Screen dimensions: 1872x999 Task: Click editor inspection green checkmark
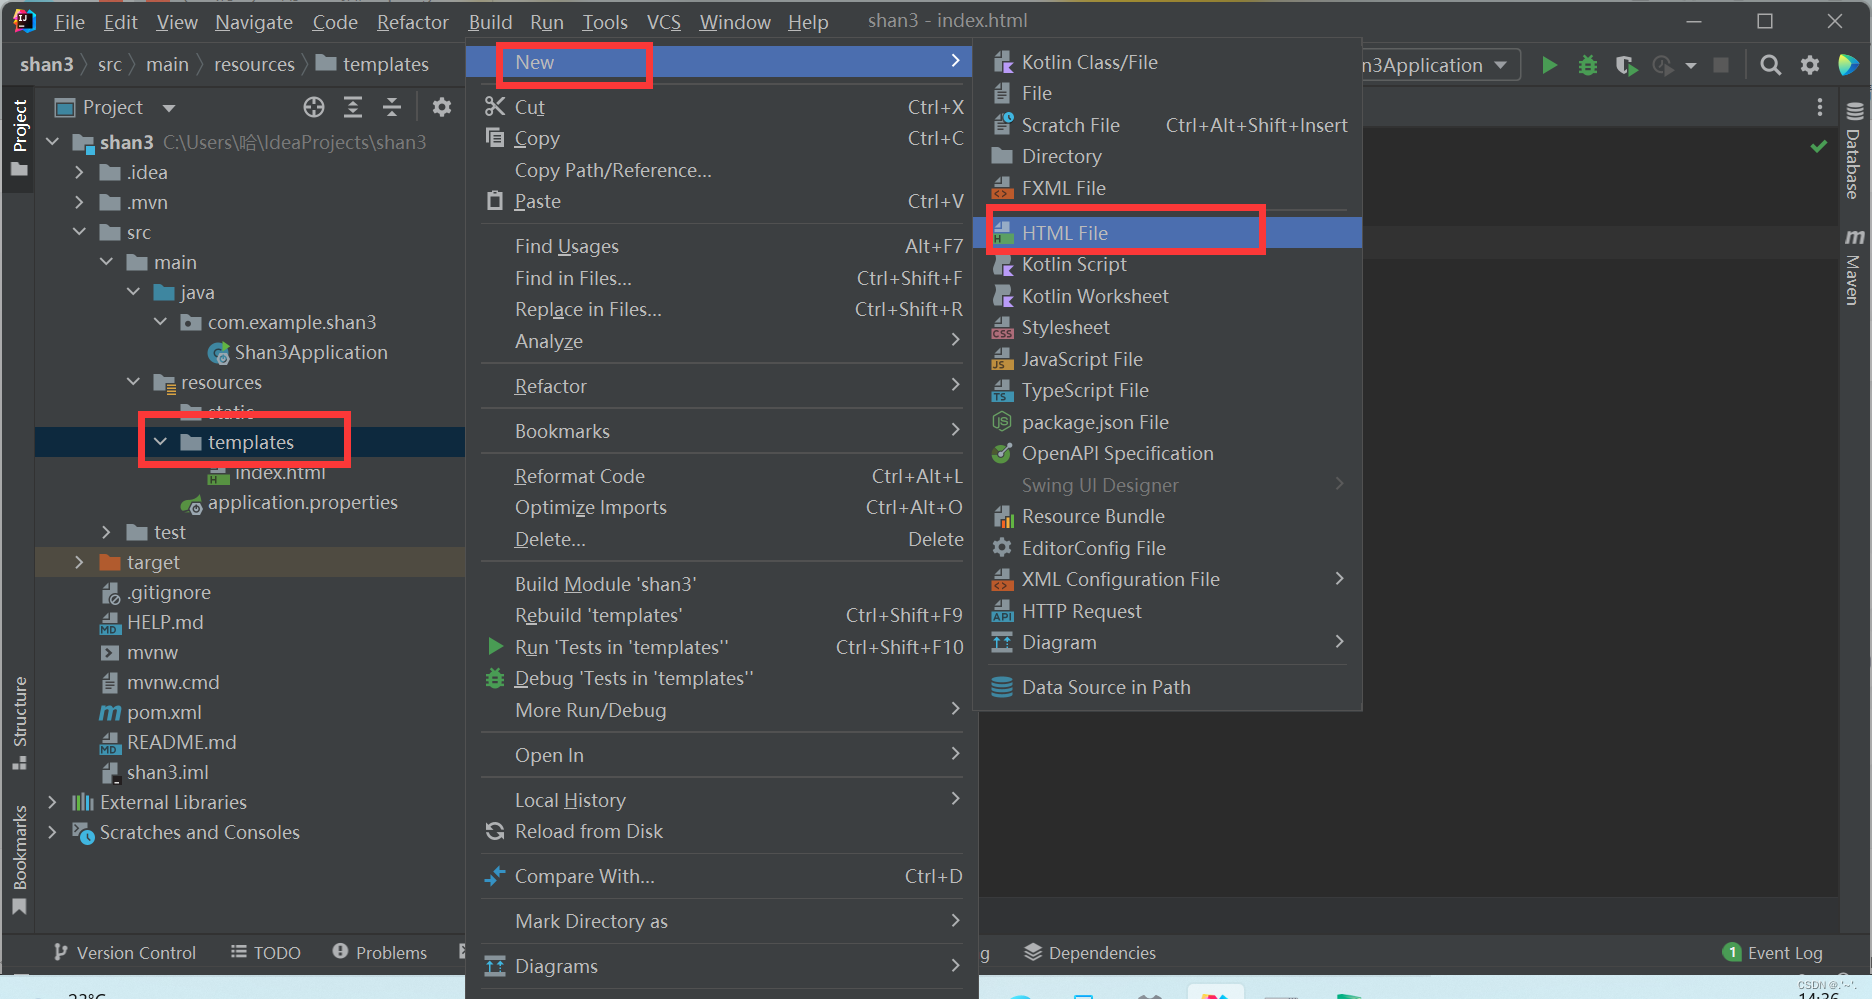tap(1818, 147)
